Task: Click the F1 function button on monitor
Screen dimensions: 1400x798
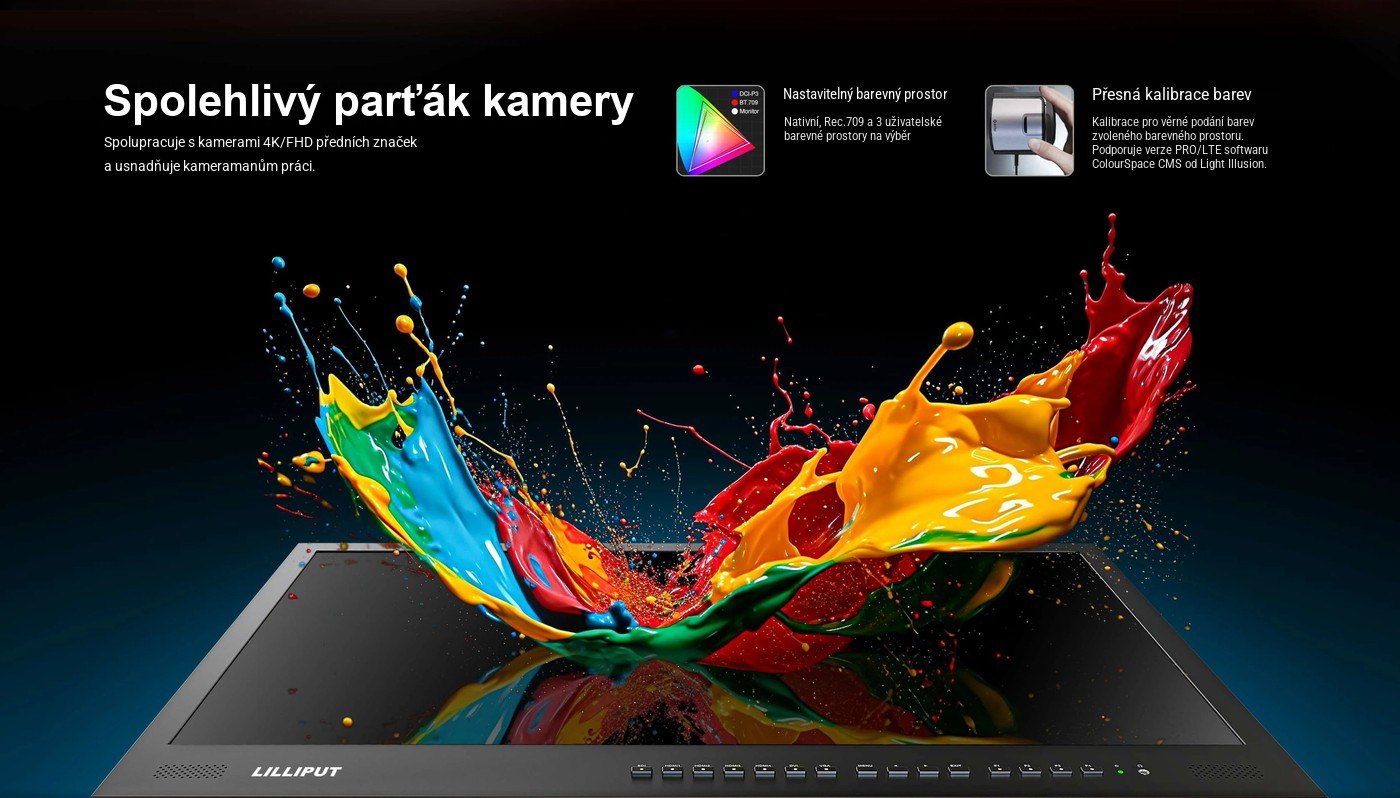Action: (x=999, y=771)
